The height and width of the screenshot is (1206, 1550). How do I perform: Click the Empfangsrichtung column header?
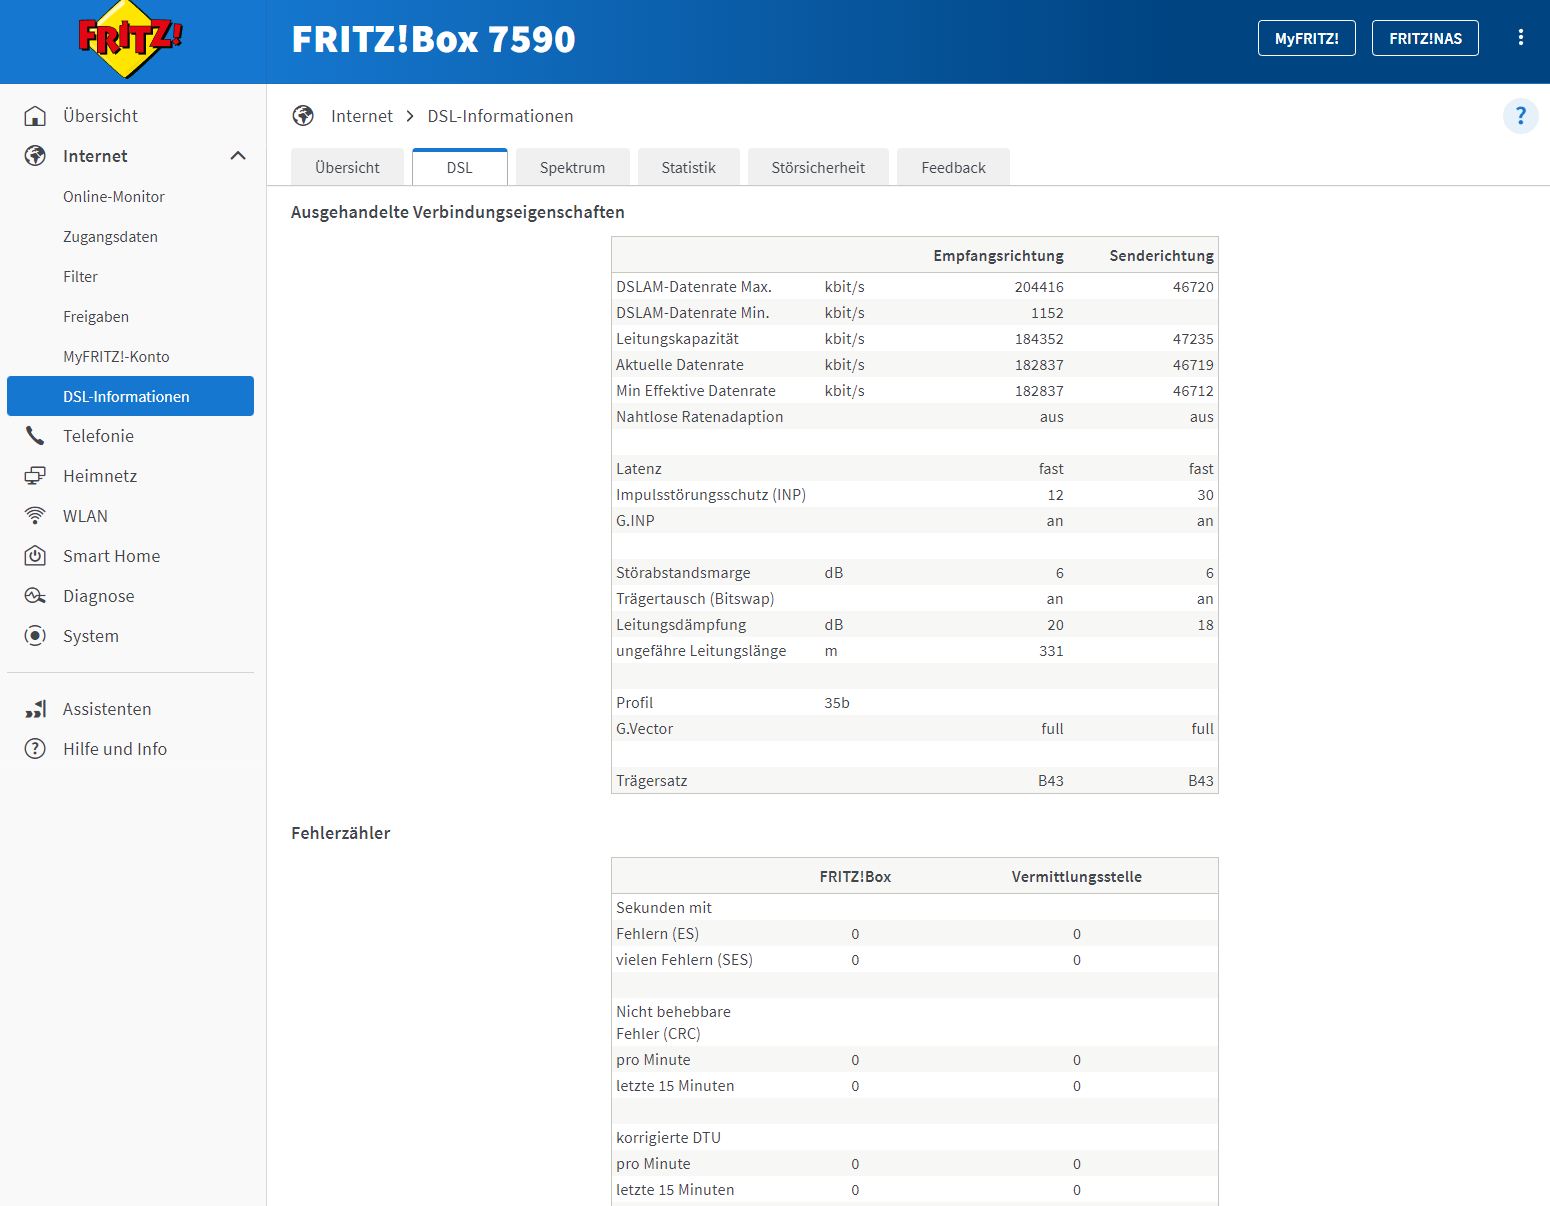pos(998,256)
